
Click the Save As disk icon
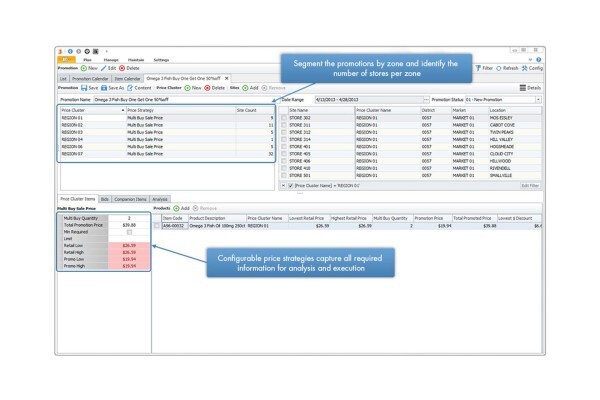pos(104,88)
